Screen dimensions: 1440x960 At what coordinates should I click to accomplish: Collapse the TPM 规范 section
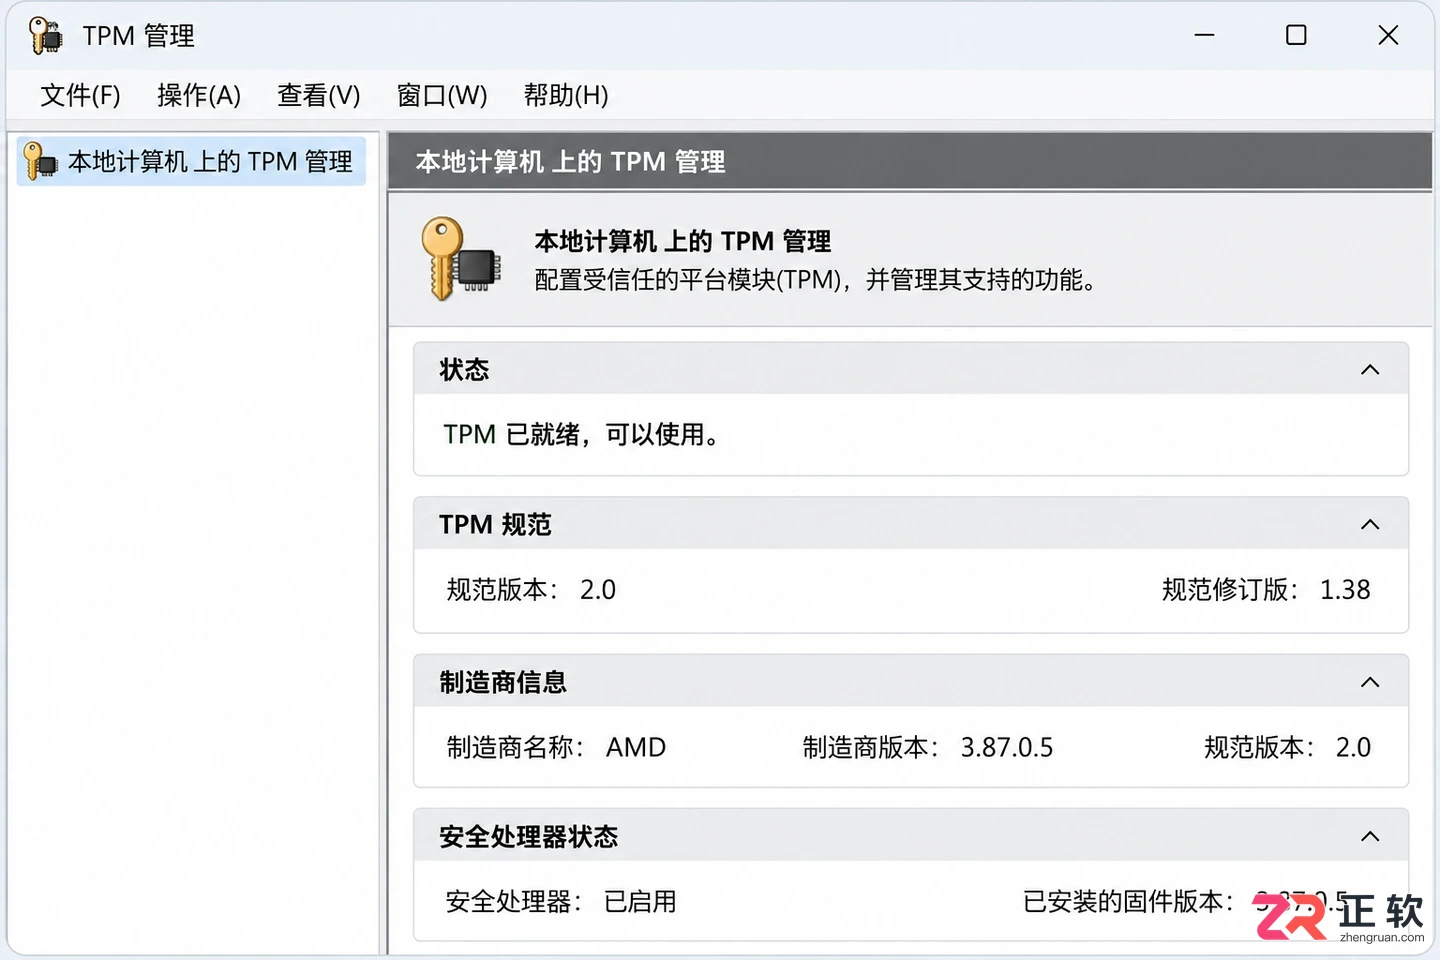click(x=1370, y=525)
